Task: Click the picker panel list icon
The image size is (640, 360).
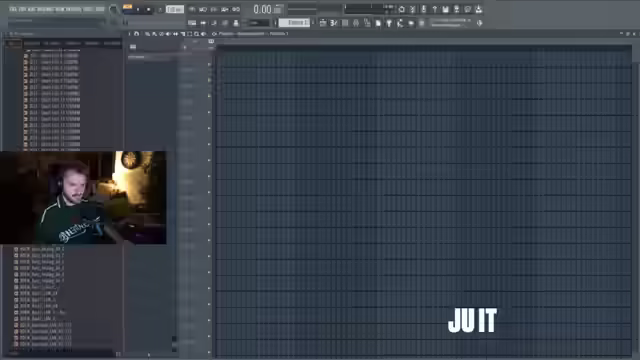Action: point(133,47)
